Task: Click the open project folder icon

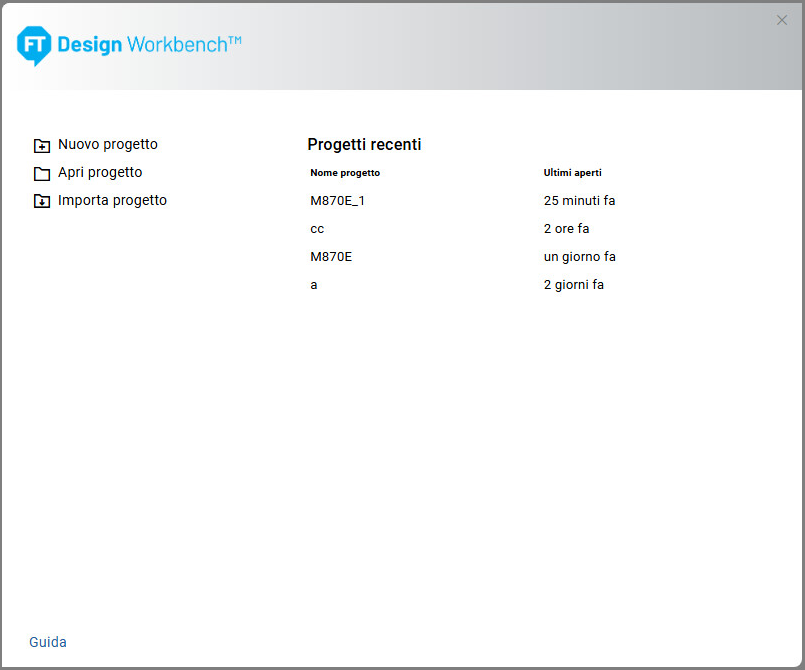Action: point(42,173)
